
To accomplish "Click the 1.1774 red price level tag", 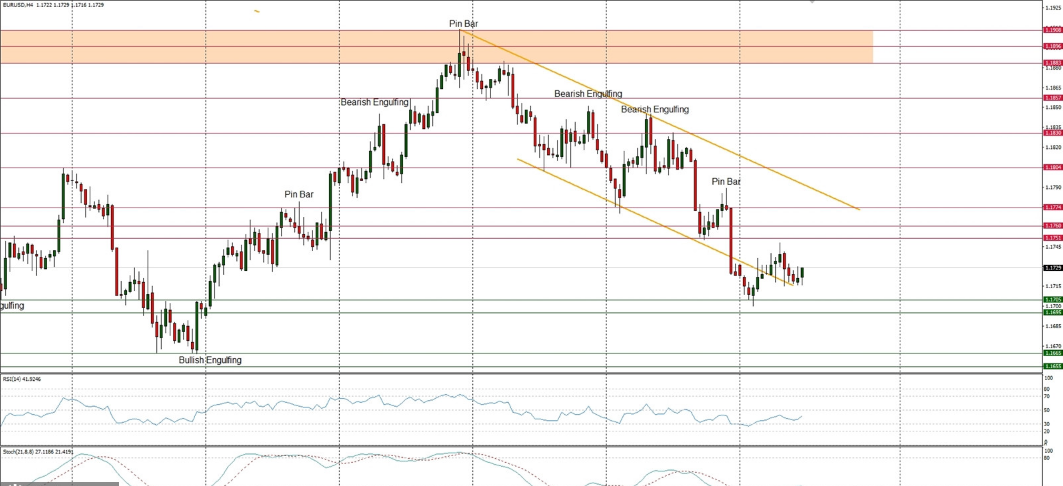I will tap(1052, 207).
